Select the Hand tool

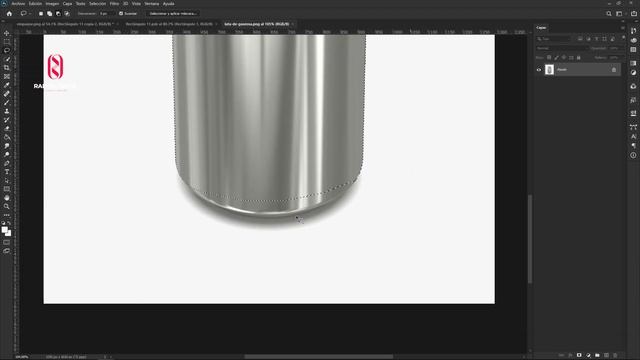(x=7, y=198)
